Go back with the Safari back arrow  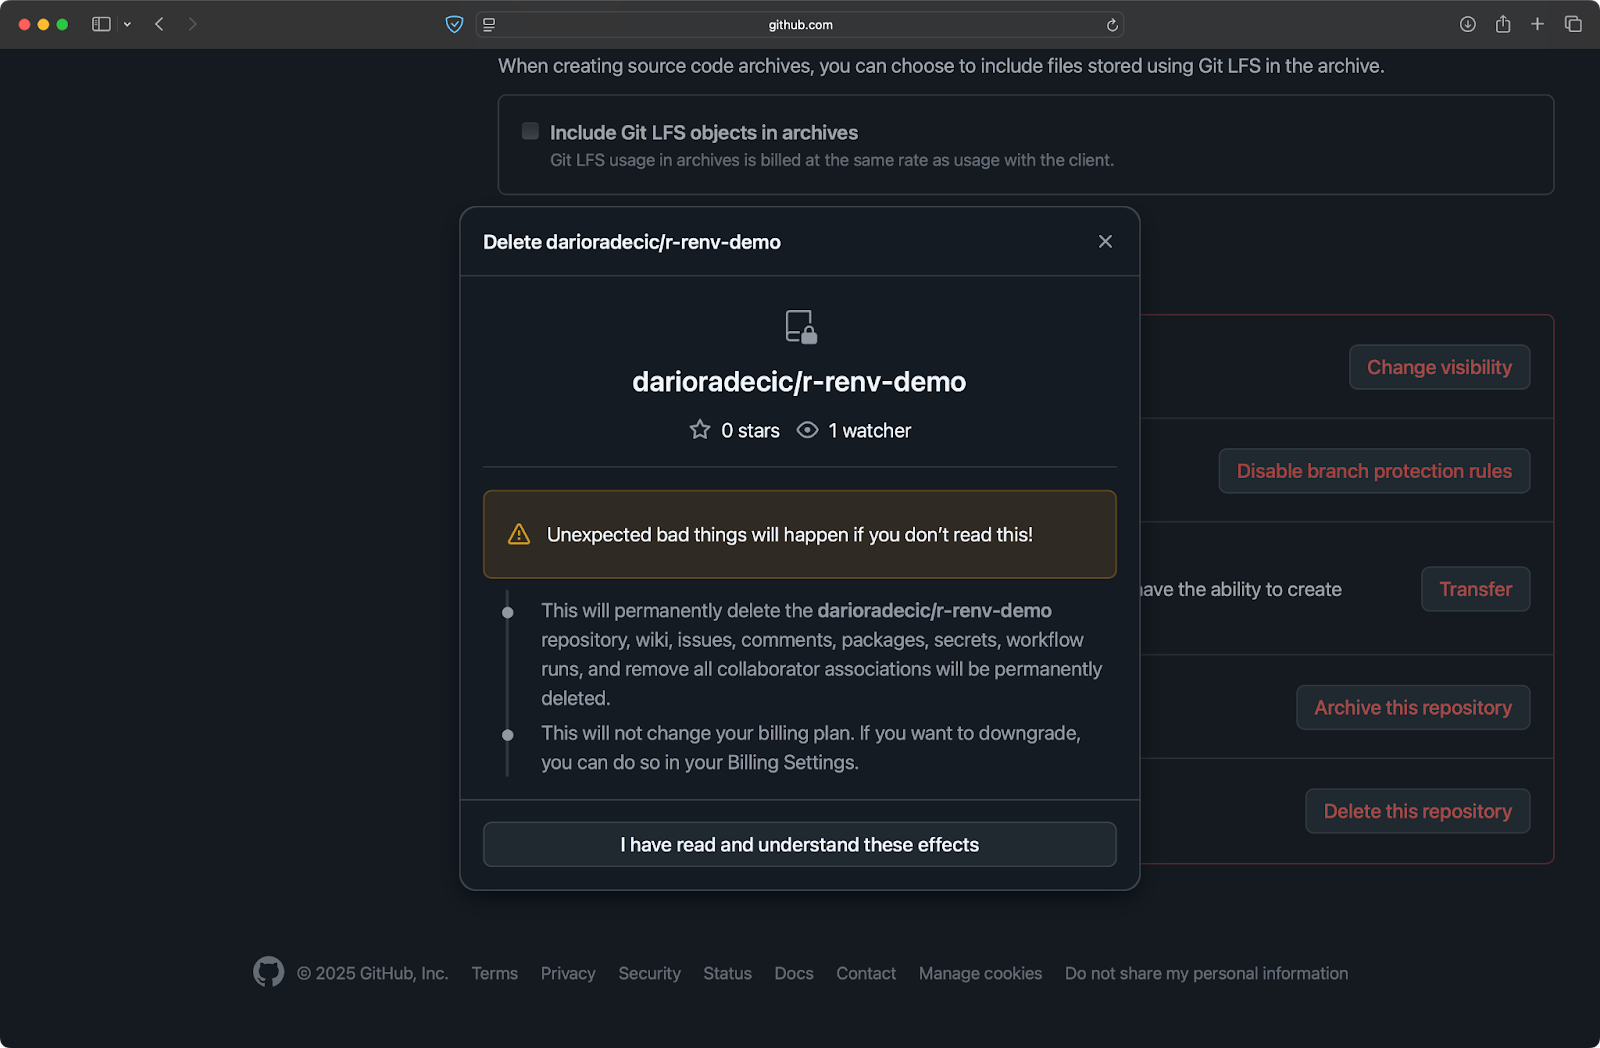coord(159,24)
